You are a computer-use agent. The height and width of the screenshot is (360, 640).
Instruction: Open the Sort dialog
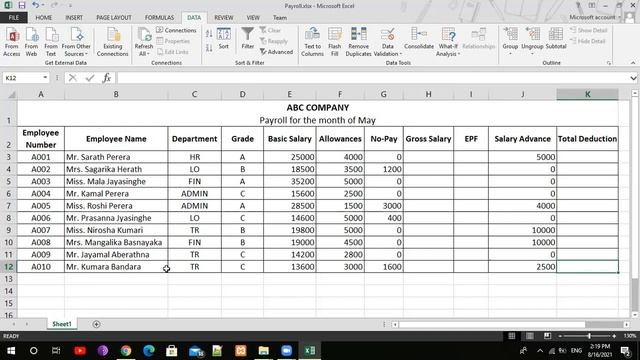point(224,38)
